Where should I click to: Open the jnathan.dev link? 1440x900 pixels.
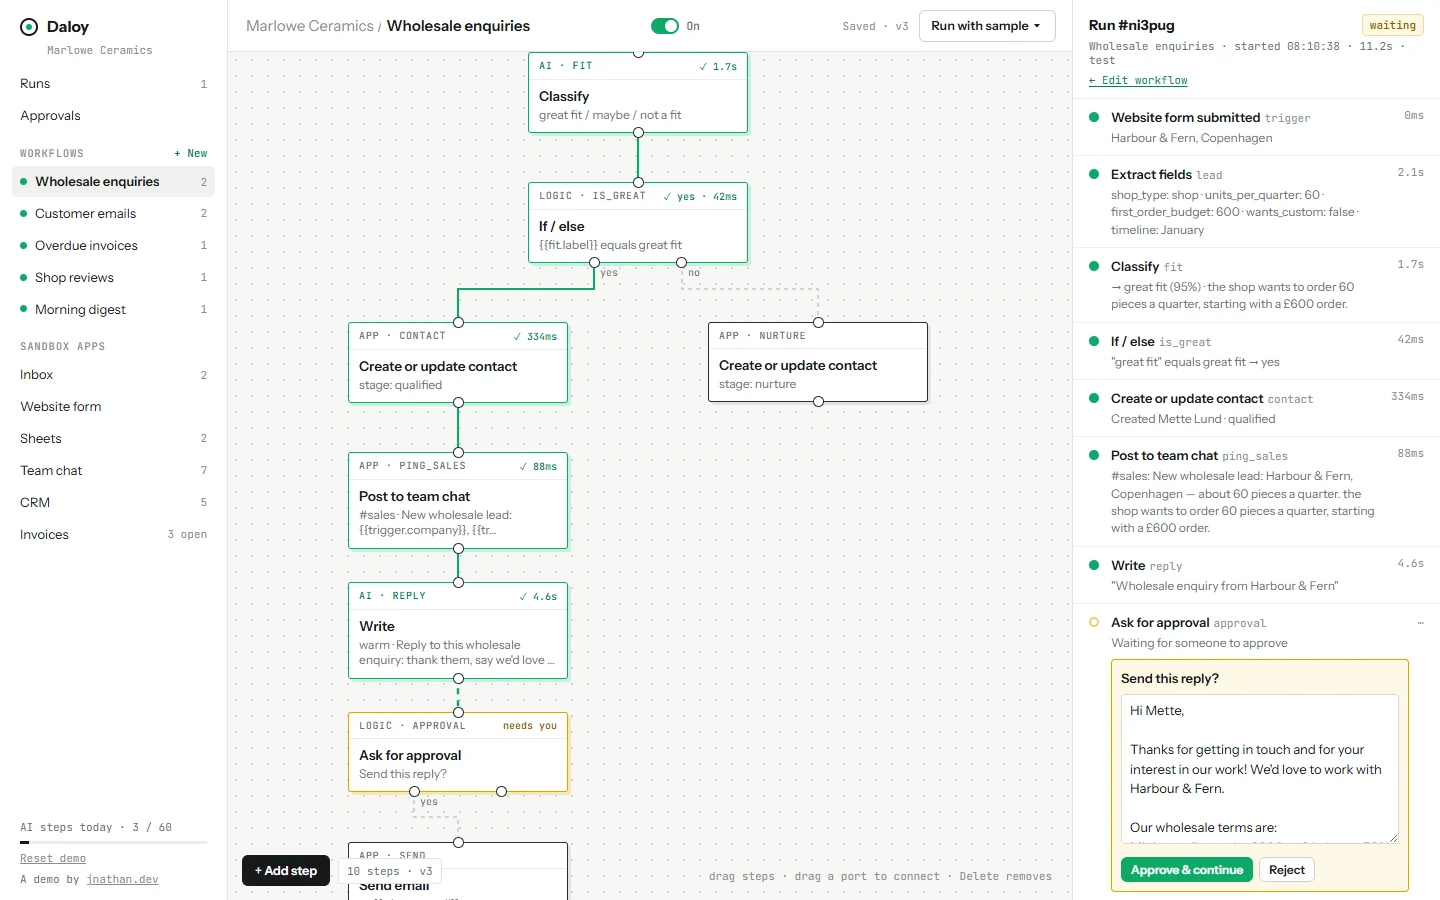point(122,880)
